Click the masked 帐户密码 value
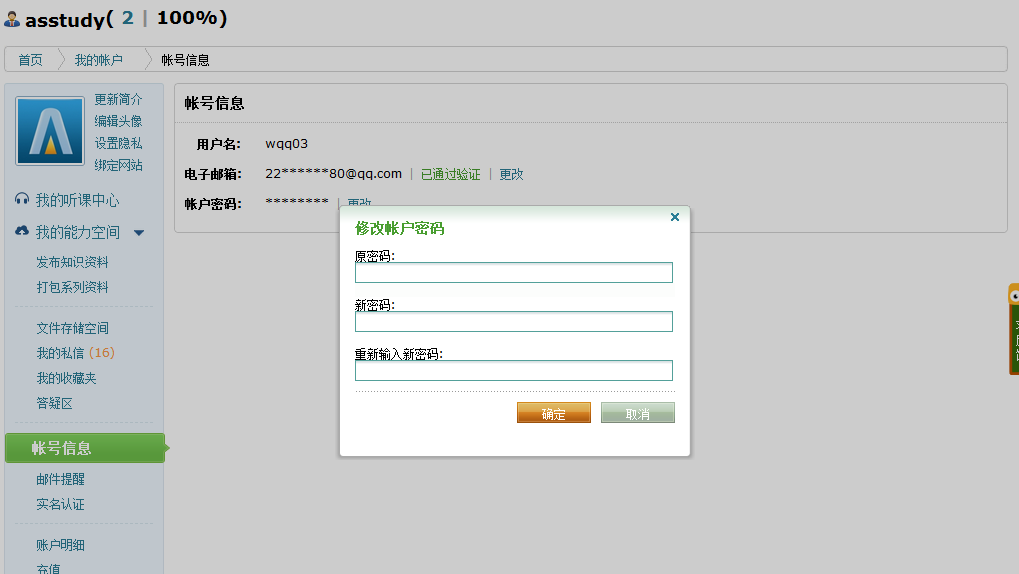The width and height of the screenshot is (1019, 574). (x=297, y=202)
